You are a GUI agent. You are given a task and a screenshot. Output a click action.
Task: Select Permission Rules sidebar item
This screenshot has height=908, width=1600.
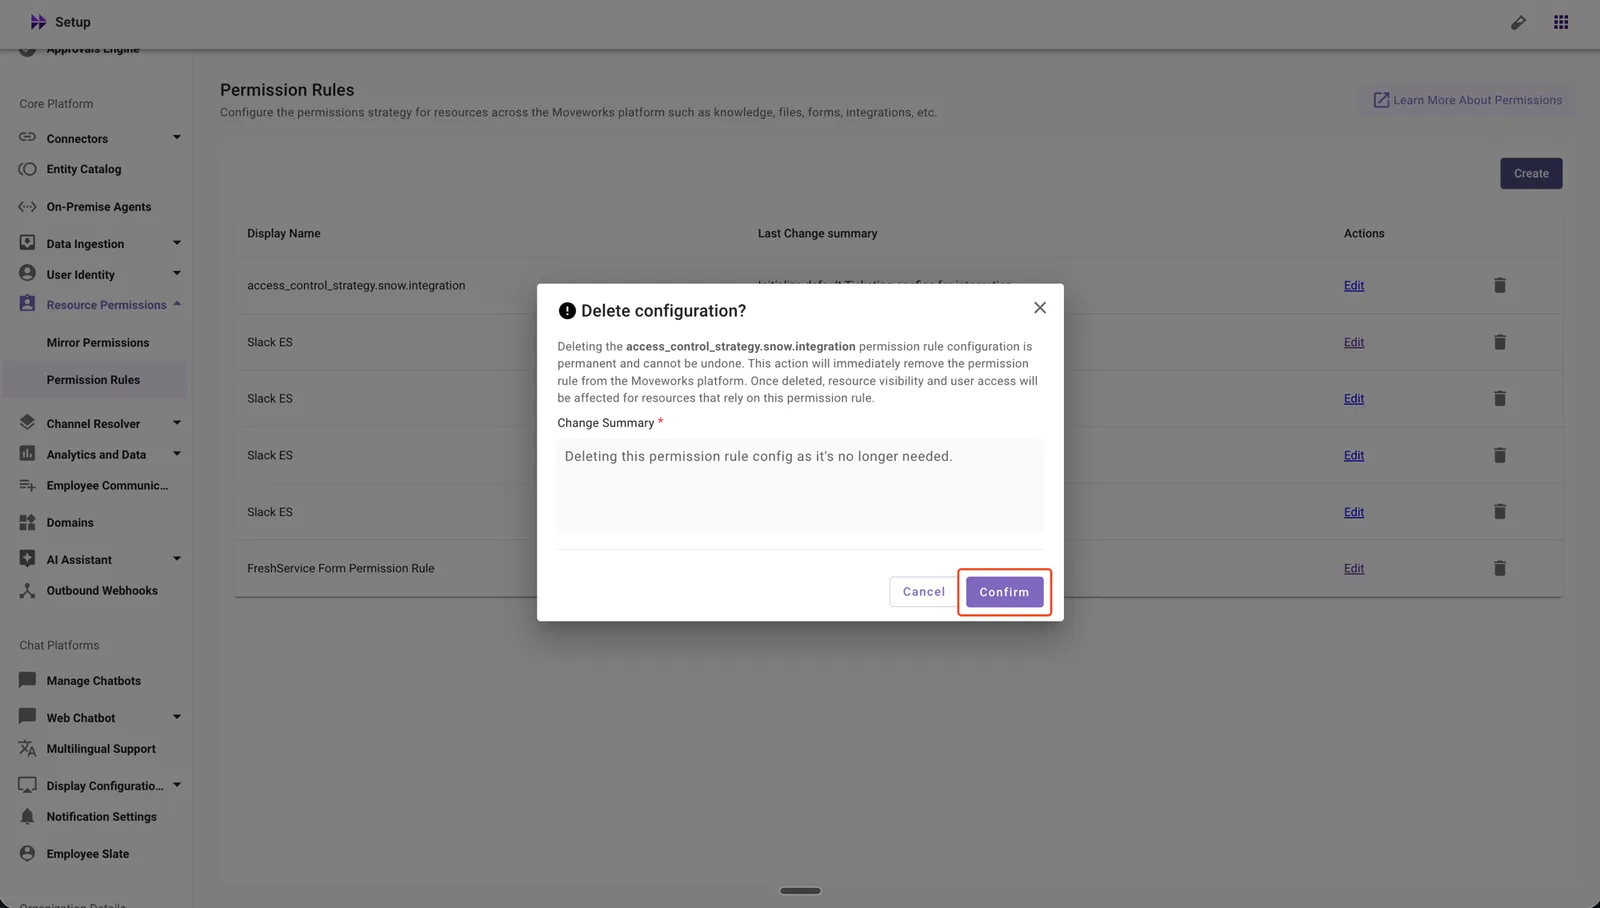[93, 380]
